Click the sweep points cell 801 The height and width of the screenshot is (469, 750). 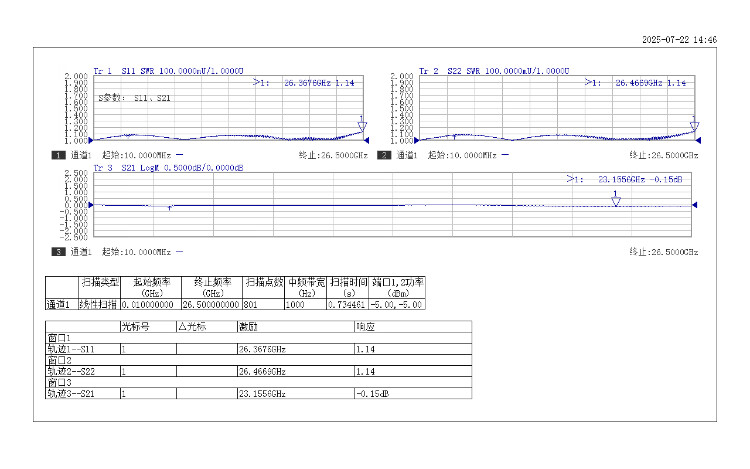tap(263, 304)
